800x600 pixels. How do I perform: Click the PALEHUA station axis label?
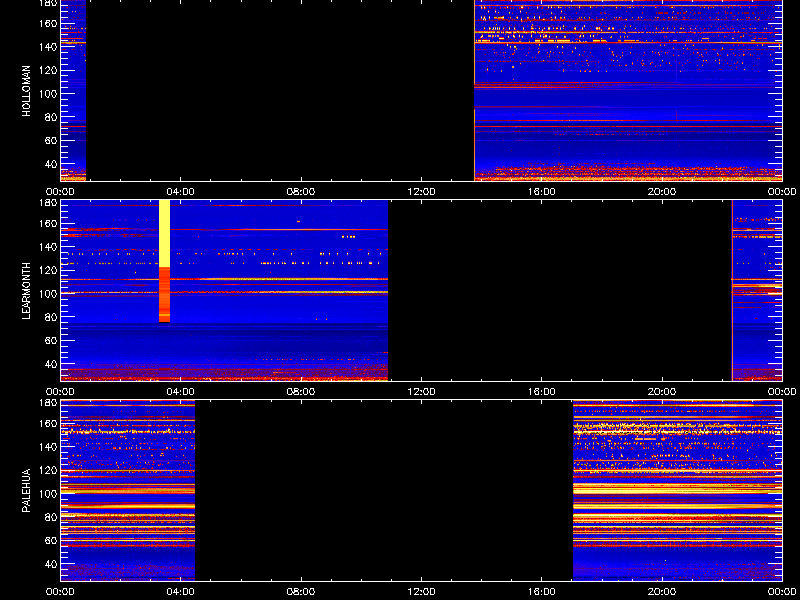click(27, 490)
